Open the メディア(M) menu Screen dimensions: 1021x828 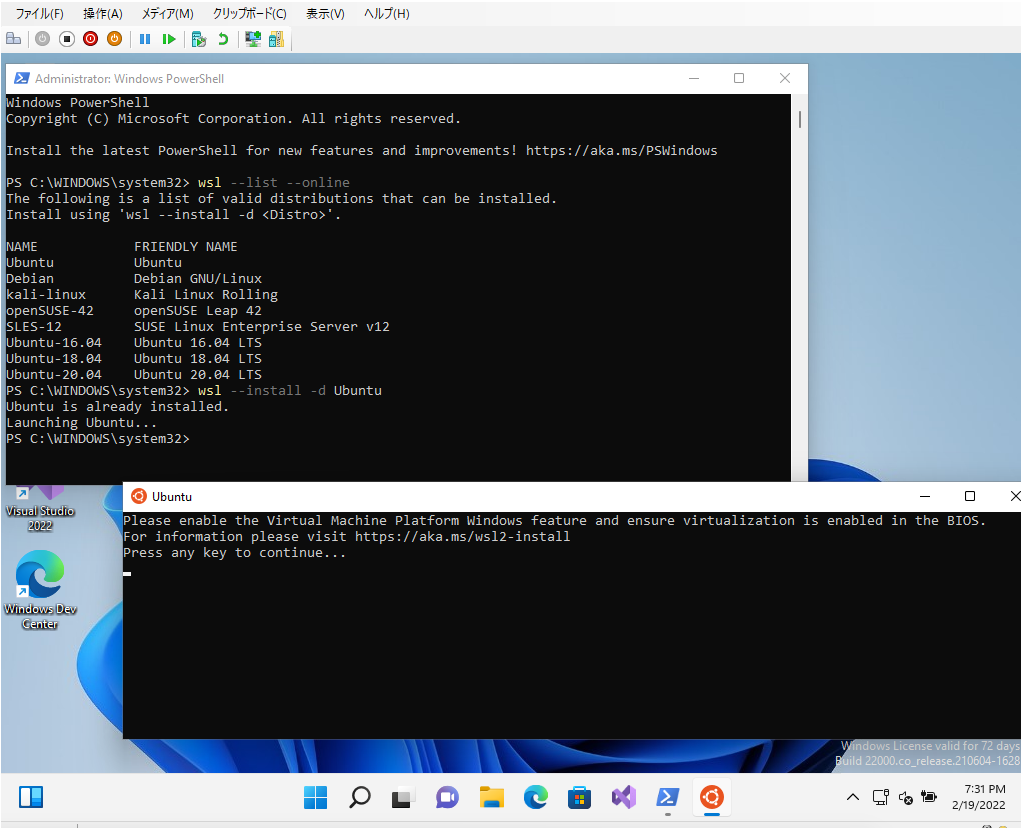(167, 13)
